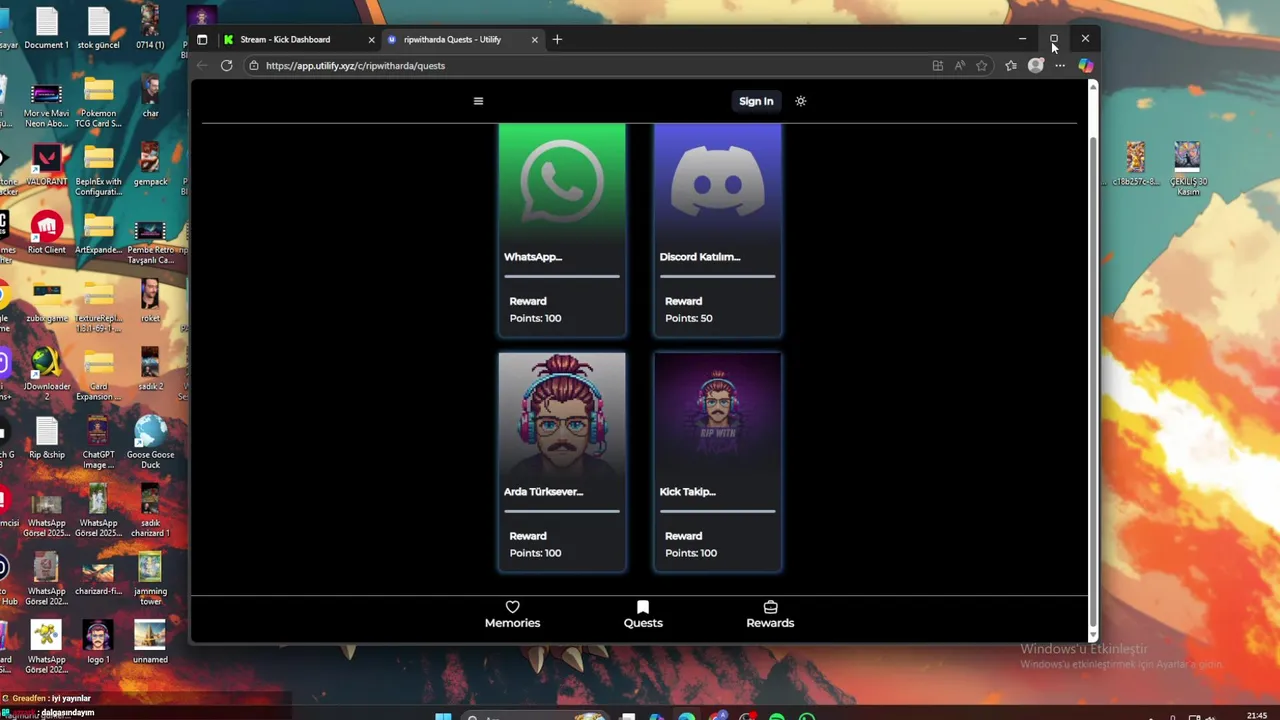Select Card Expansion folder

(x=98, y=375)
